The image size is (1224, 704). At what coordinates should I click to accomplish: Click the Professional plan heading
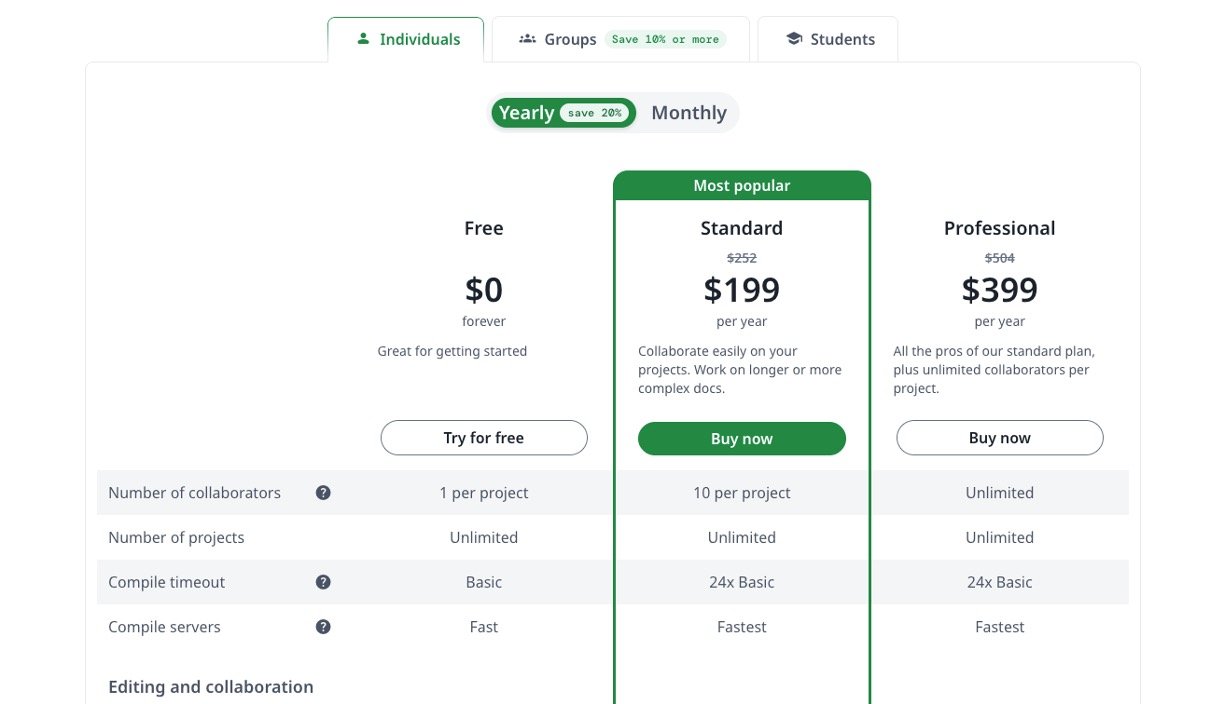(x=1000, y=228)
